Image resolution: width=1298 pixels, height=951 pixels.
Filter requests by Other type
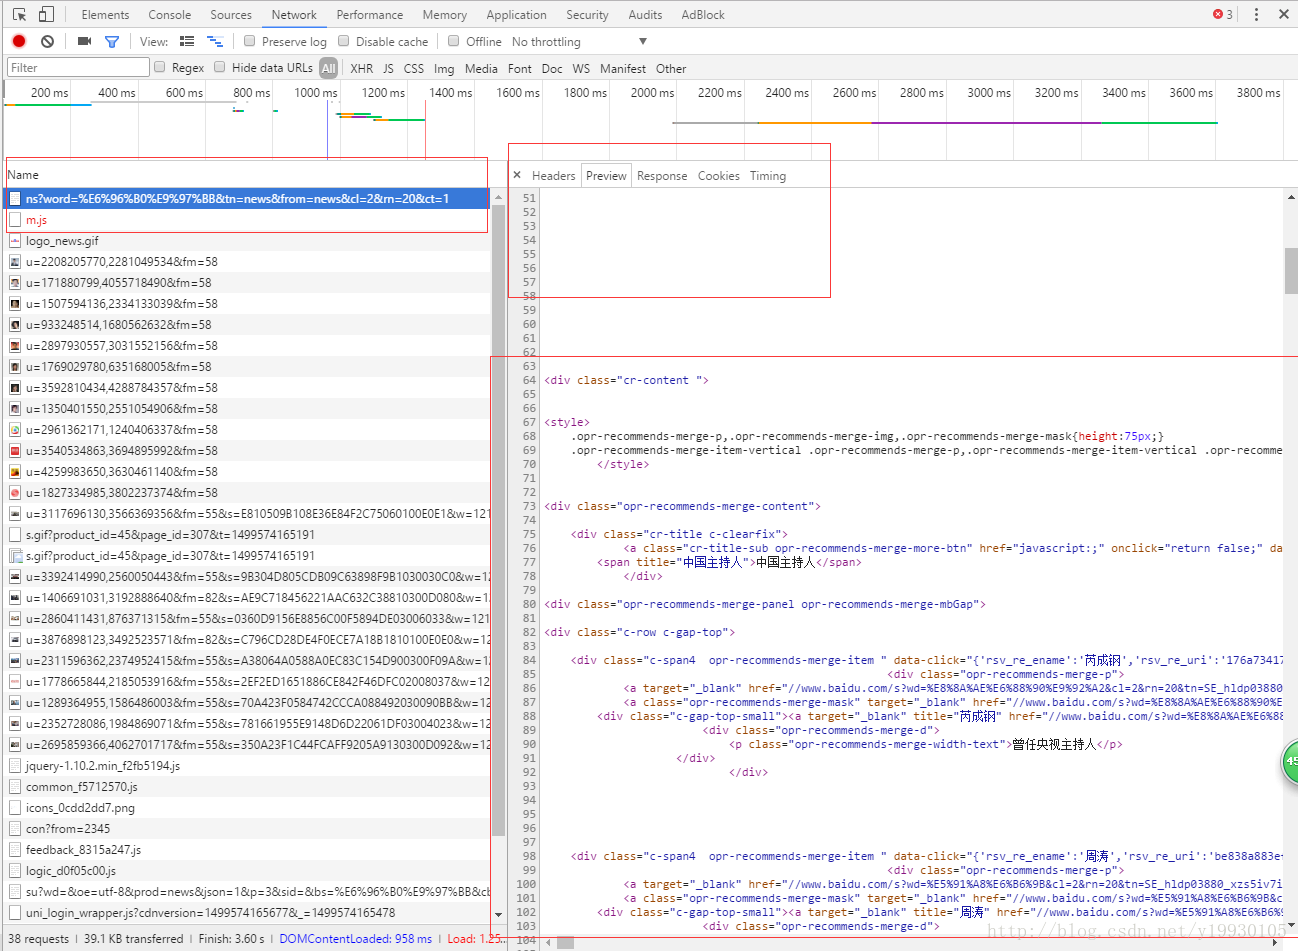click(x=671, y=68)
